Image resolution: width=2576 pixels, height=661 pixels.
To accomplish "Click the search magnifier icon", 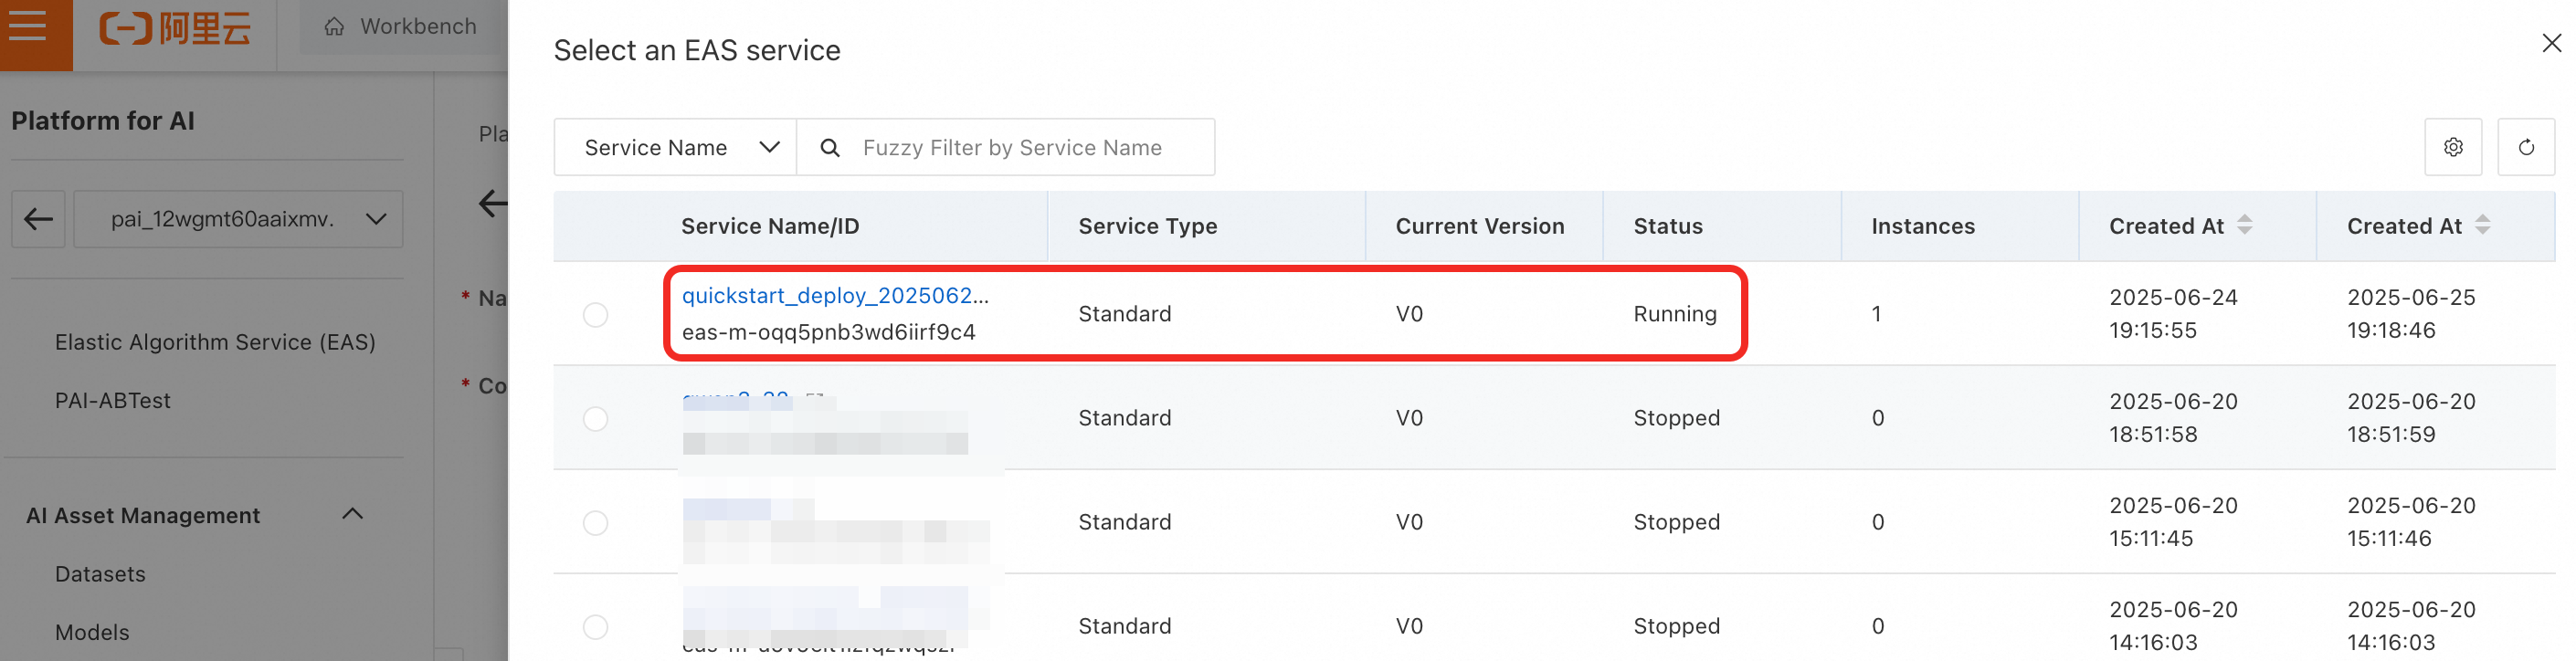I will pos(829,148).
